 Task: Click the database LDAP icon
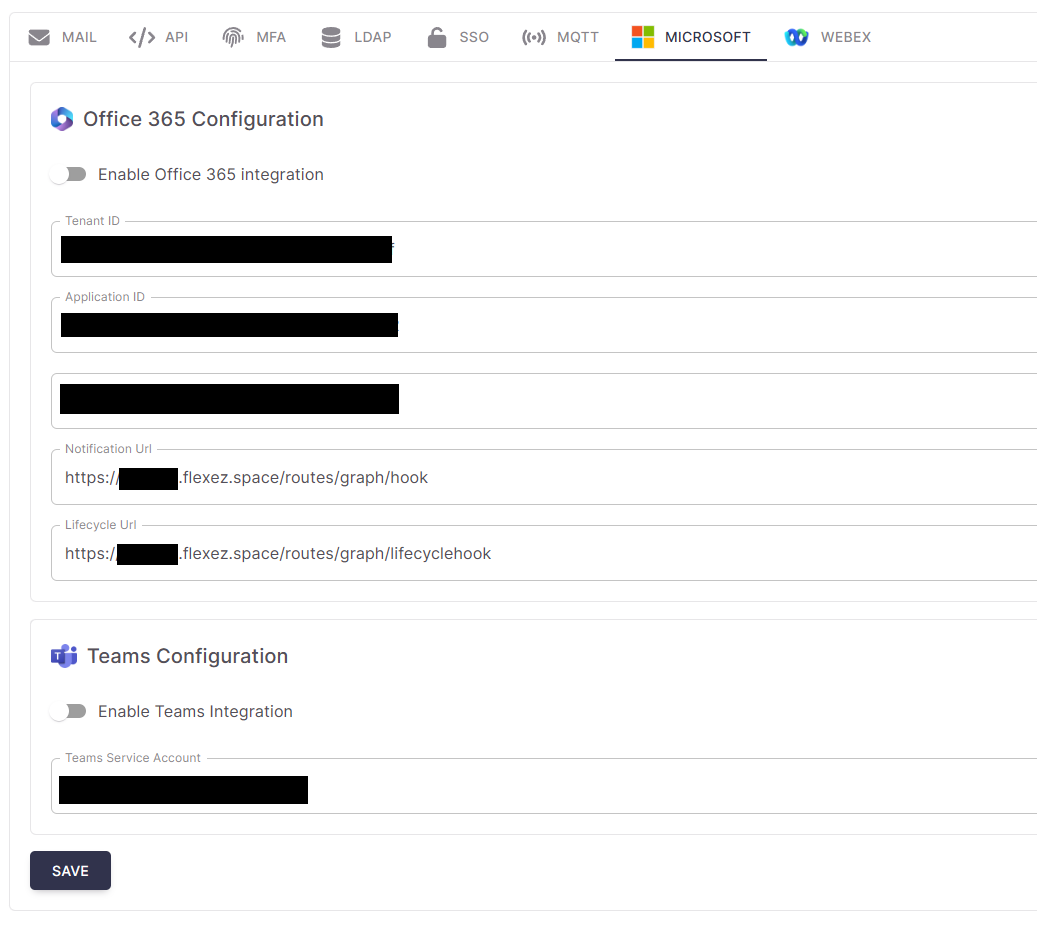tap(331, 37)
